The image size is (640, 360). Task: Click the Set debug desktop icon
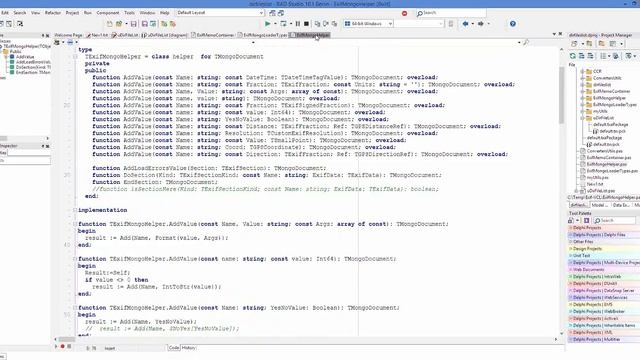[x=281, y=13]
